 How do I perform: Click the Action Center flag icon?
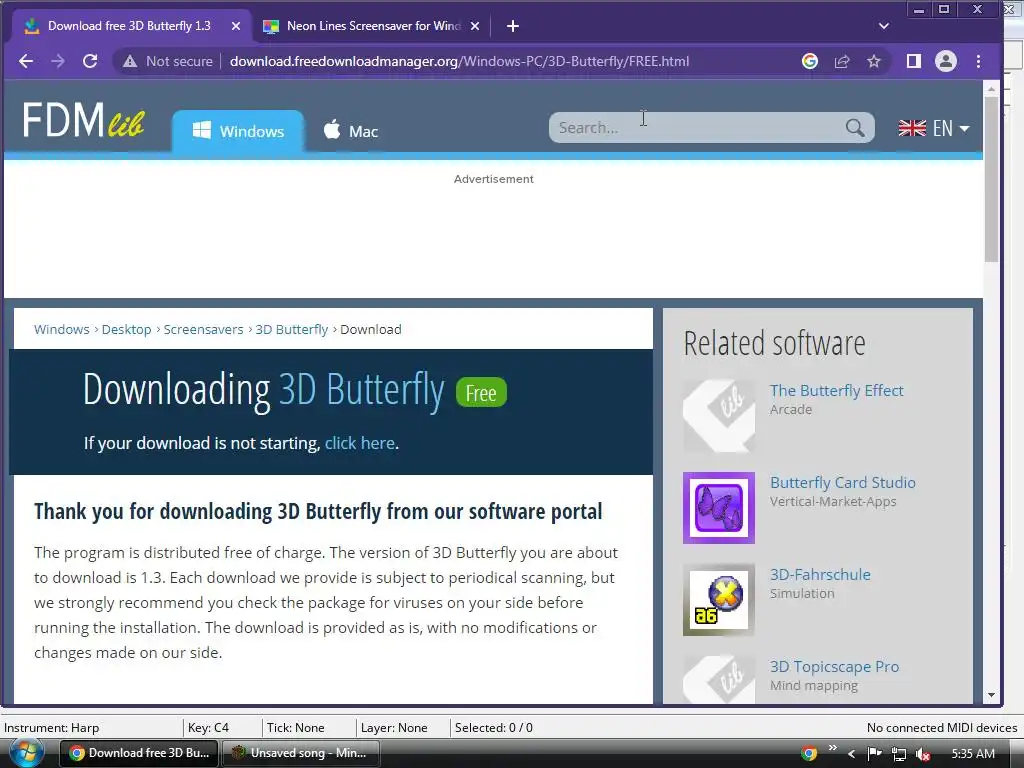coord(874,754)
